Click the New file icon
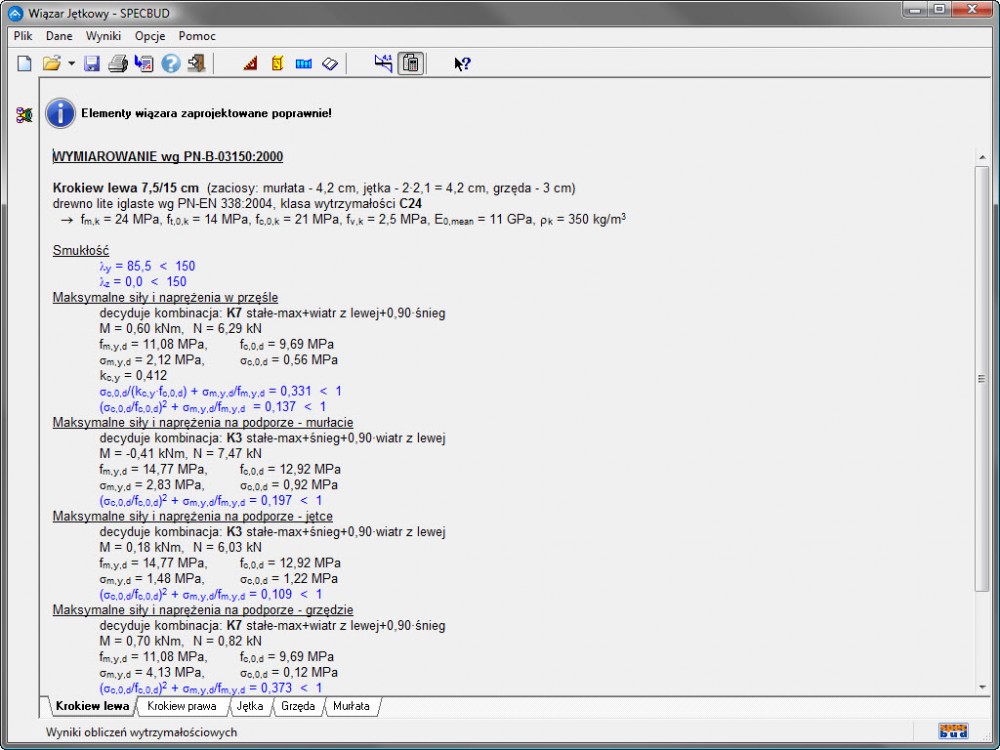 point(25,64)
